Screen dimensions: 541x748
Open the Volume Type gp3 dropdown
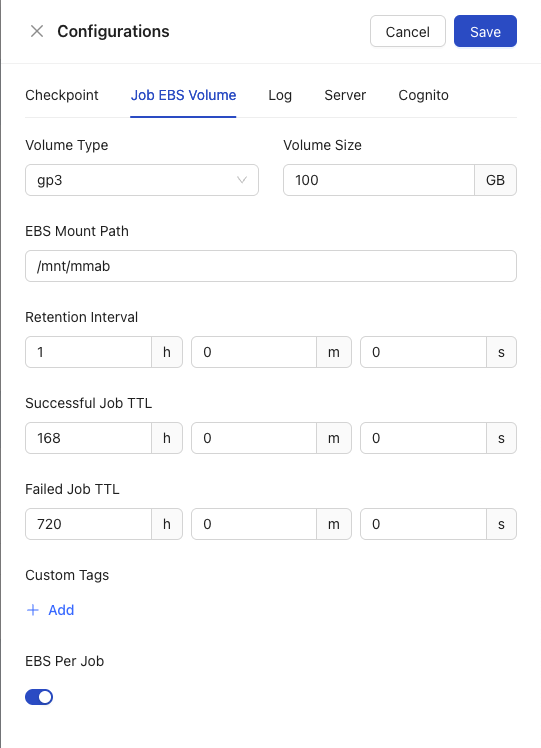point(142,180)
